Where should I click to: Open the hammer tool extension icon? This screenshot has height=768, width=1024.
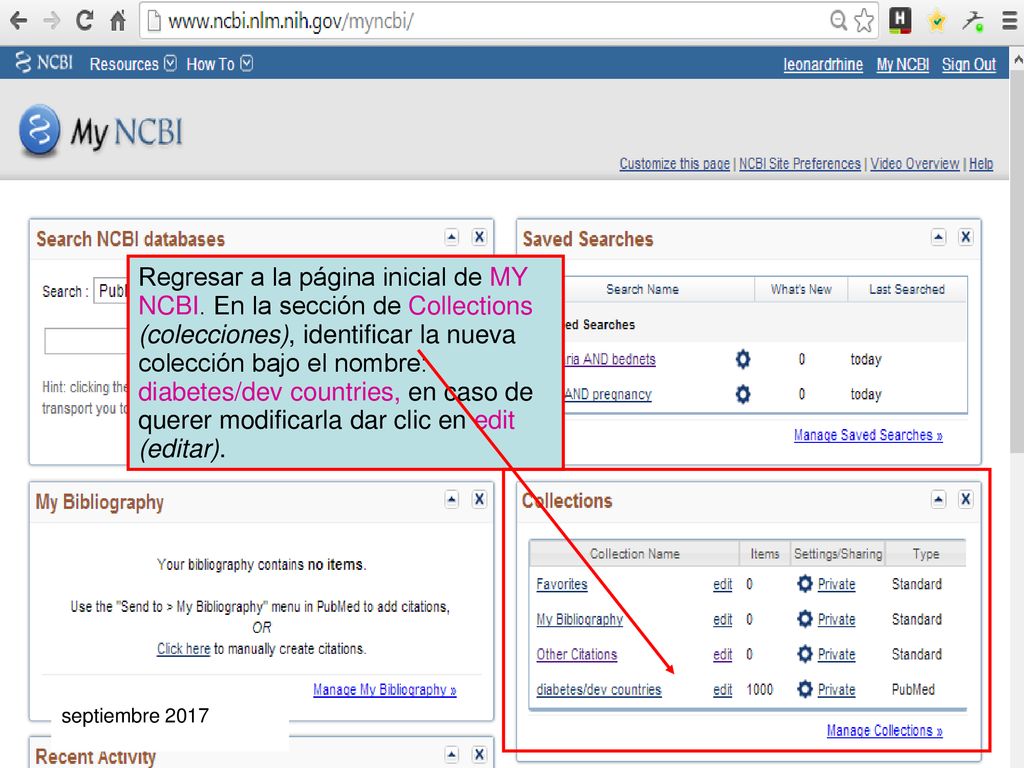point(972,21)
